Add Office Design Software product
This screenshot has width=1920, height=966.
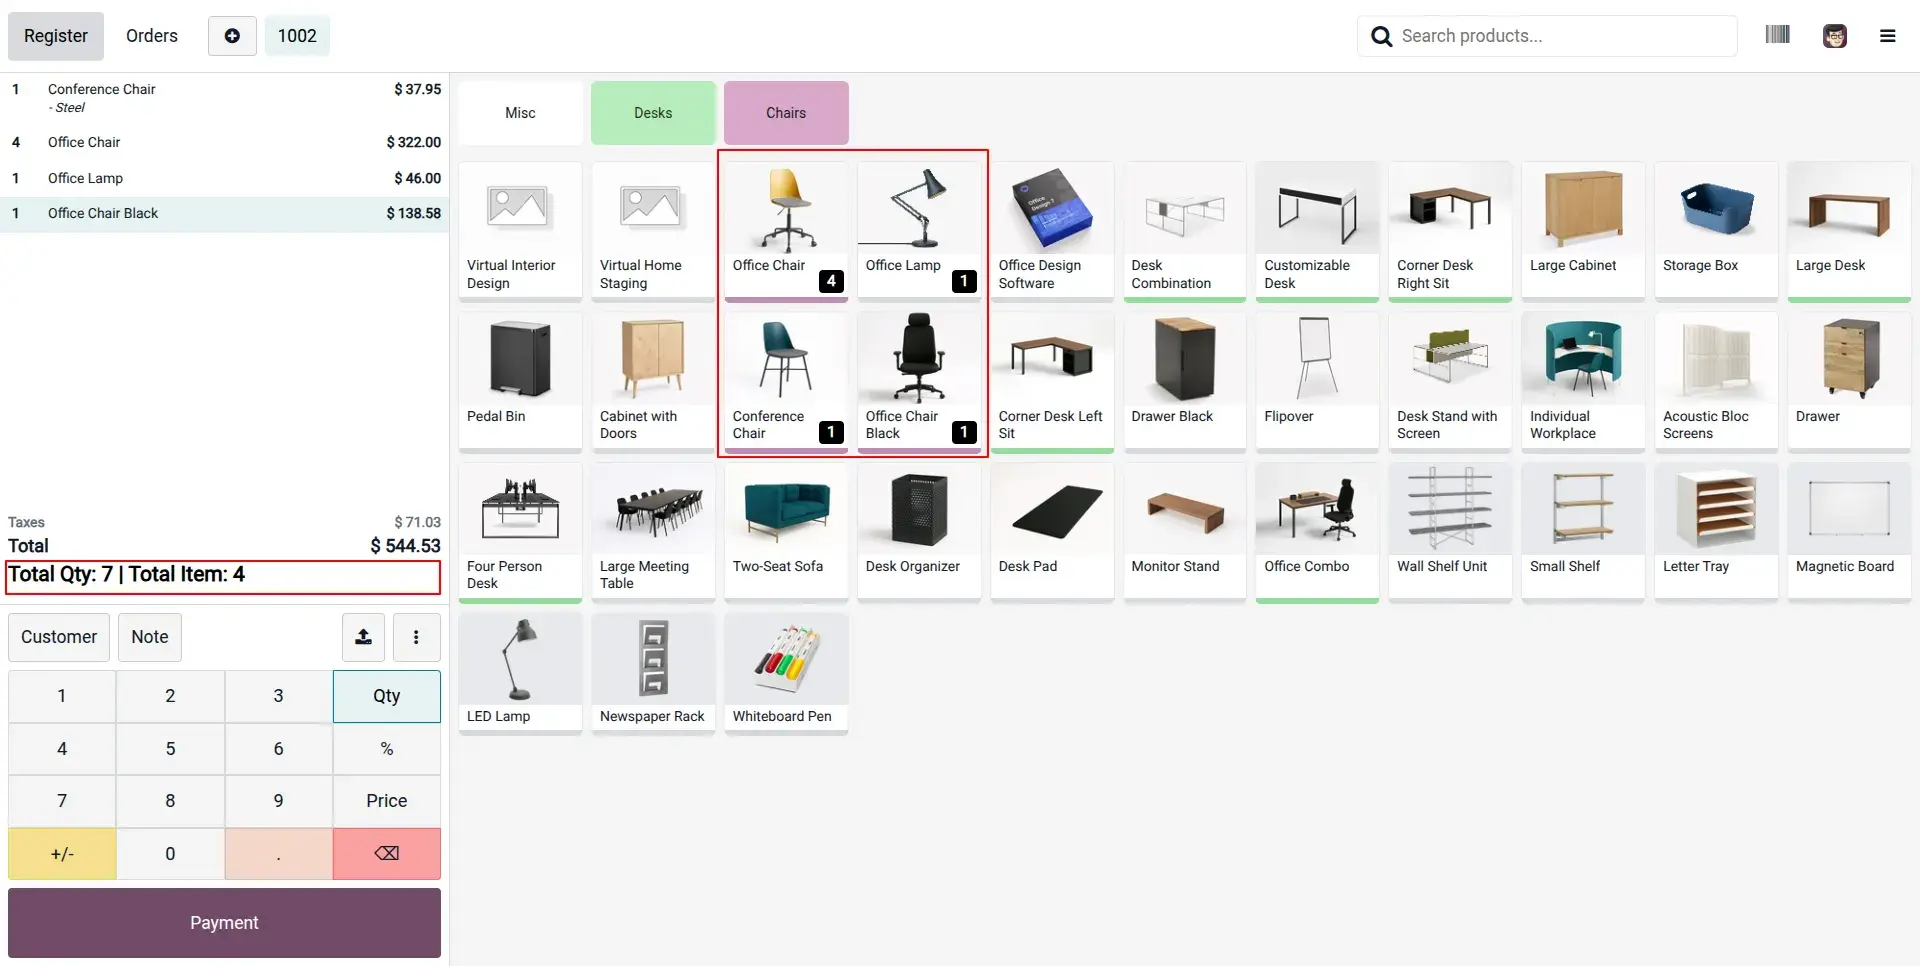(1052, 231)
